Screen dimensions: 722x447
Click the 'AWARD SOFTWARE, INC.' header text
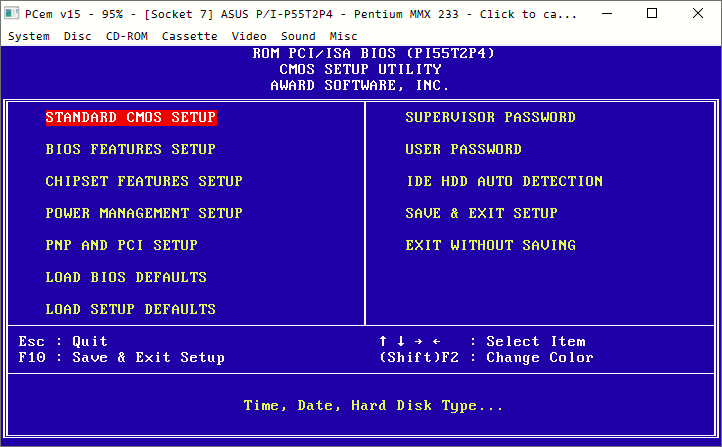360,85
